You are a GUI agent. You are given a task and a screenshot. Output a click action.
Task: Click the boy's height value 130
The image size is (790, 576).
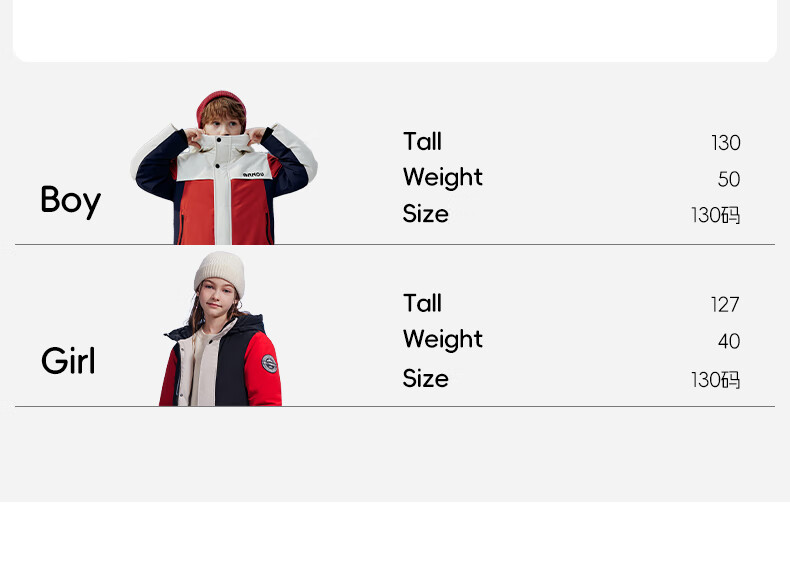point(725,143)
